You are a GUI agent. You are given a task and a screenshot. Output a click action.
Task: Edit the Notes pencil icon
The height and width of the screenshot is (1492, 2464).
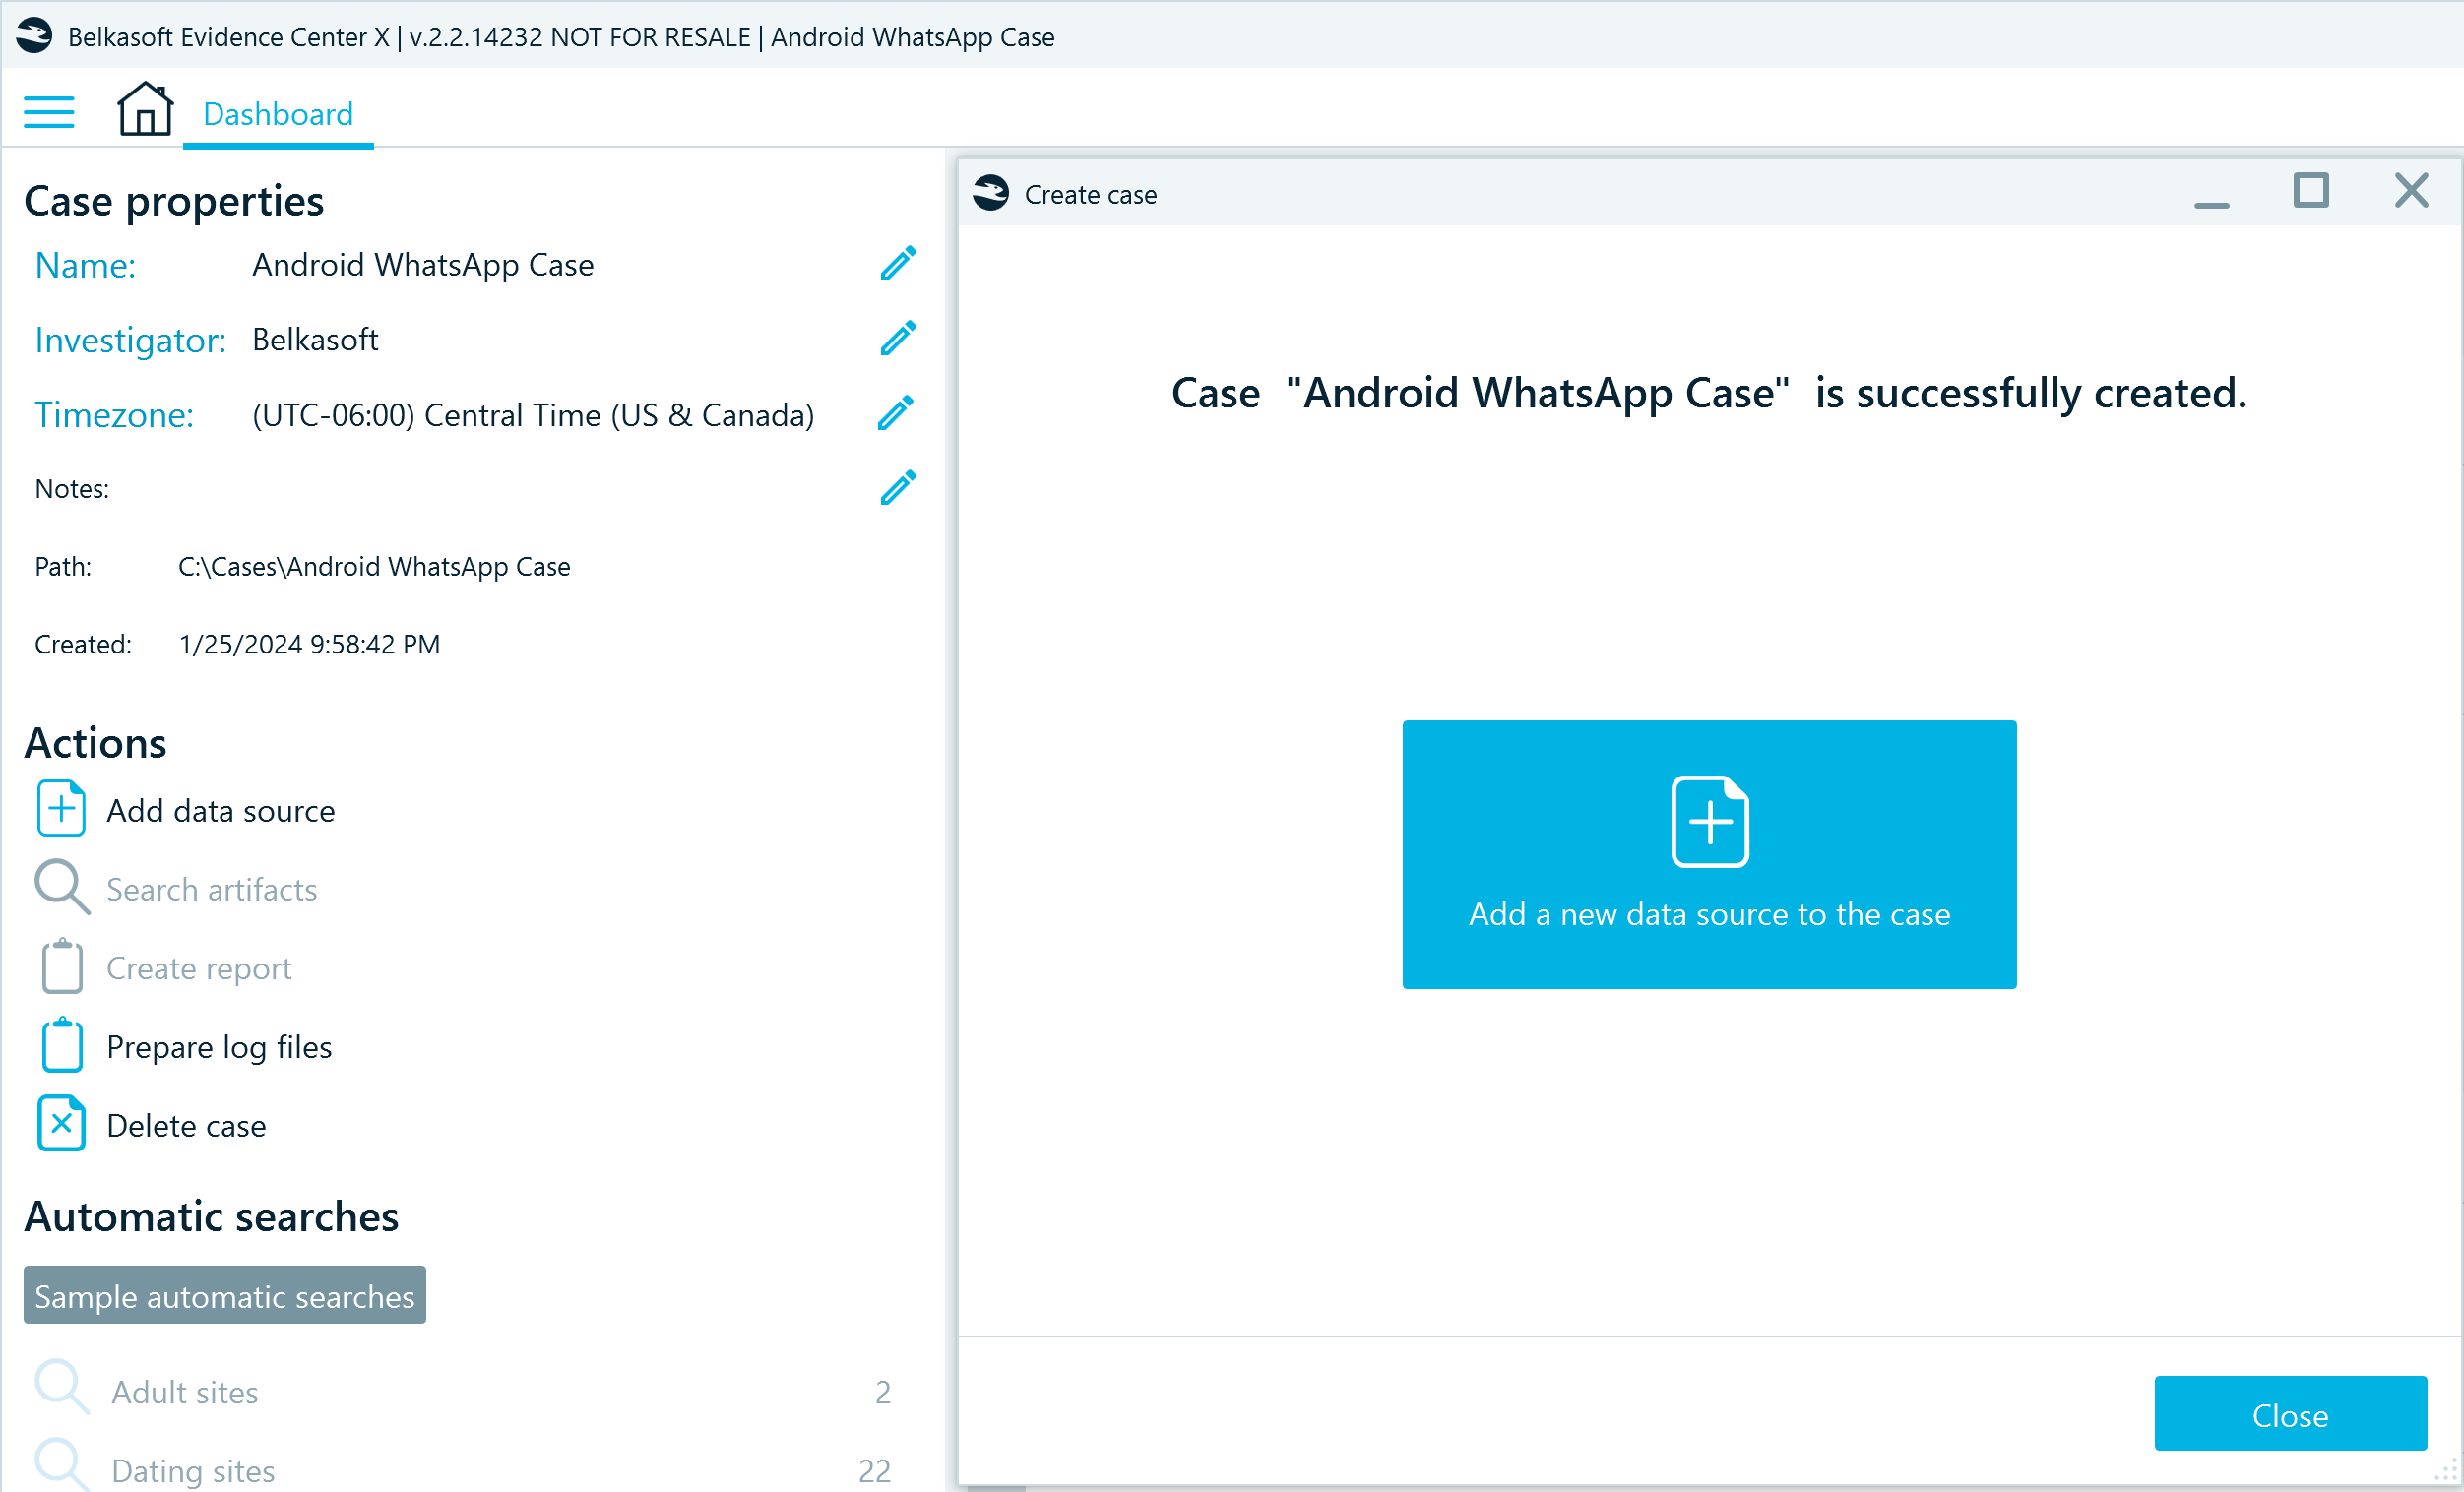click(x=898, y=488)
